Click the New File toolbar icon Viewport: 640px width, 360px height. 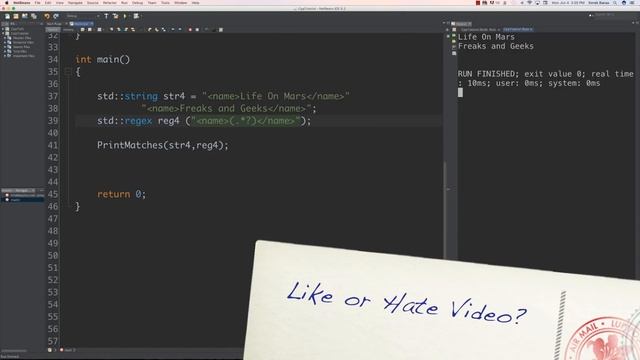pyautogui.click(x=7, y=16)
